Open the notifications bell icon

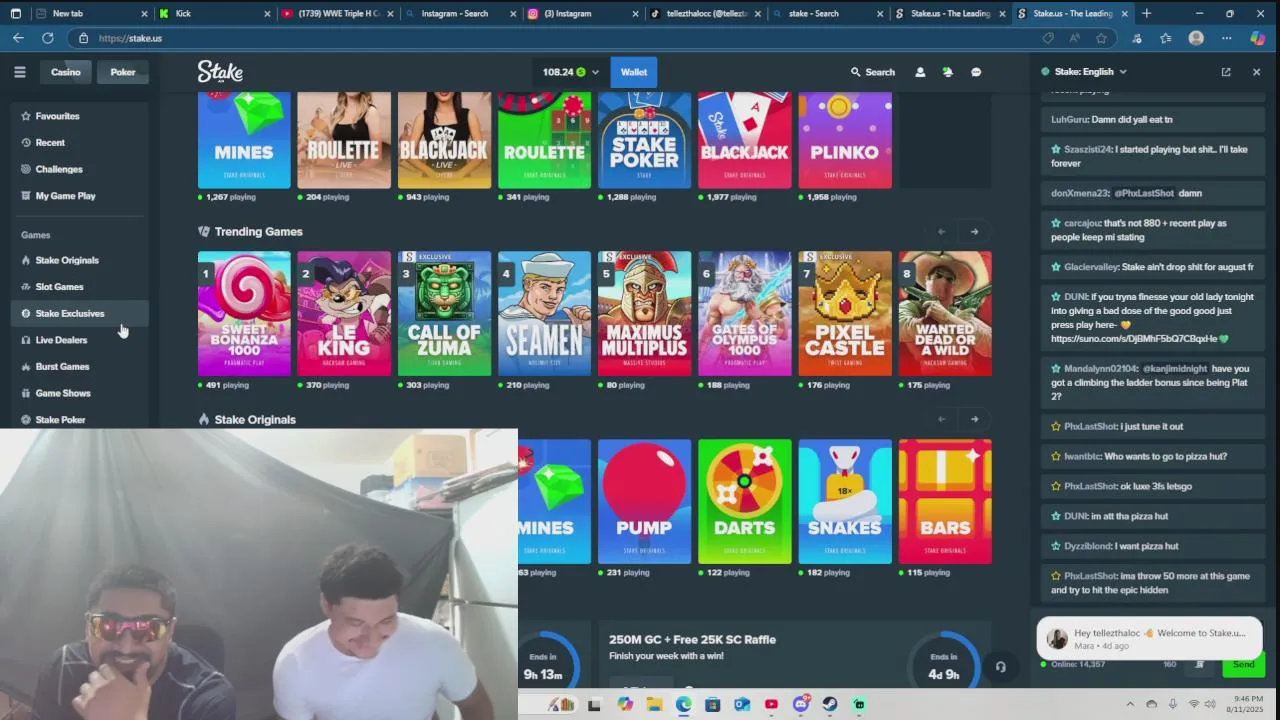[x=947, y=72]
